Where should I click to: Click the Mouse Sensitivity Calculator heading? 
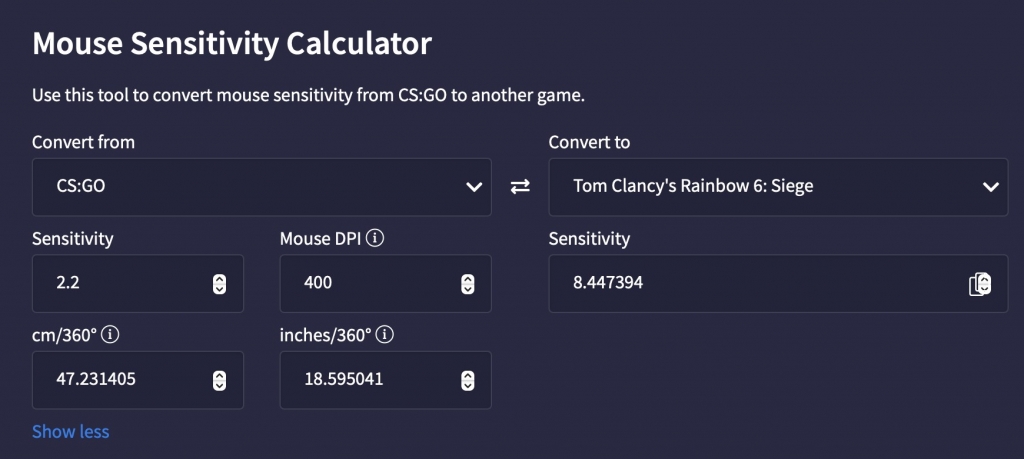click(x=232, y=44)
